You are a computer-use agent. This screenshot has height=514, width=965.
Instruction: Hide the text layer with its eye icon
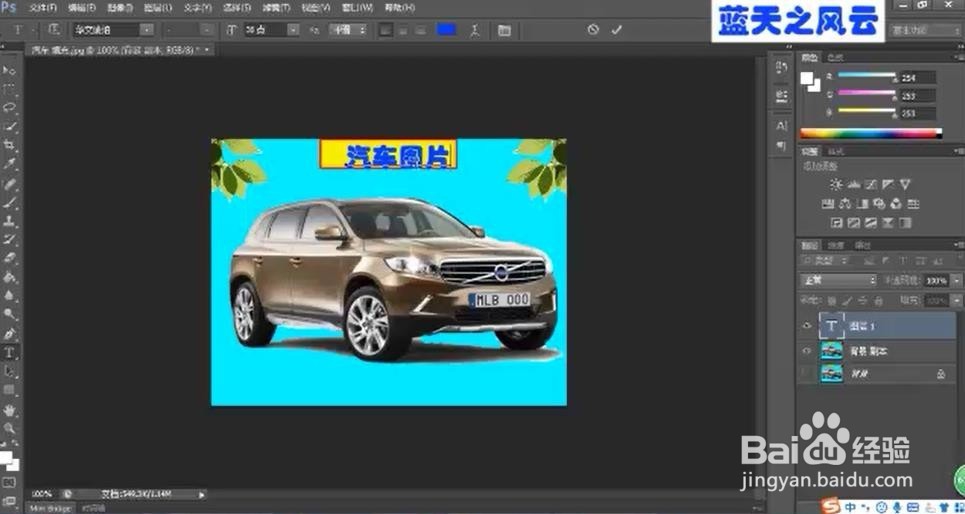coord(806,326)
